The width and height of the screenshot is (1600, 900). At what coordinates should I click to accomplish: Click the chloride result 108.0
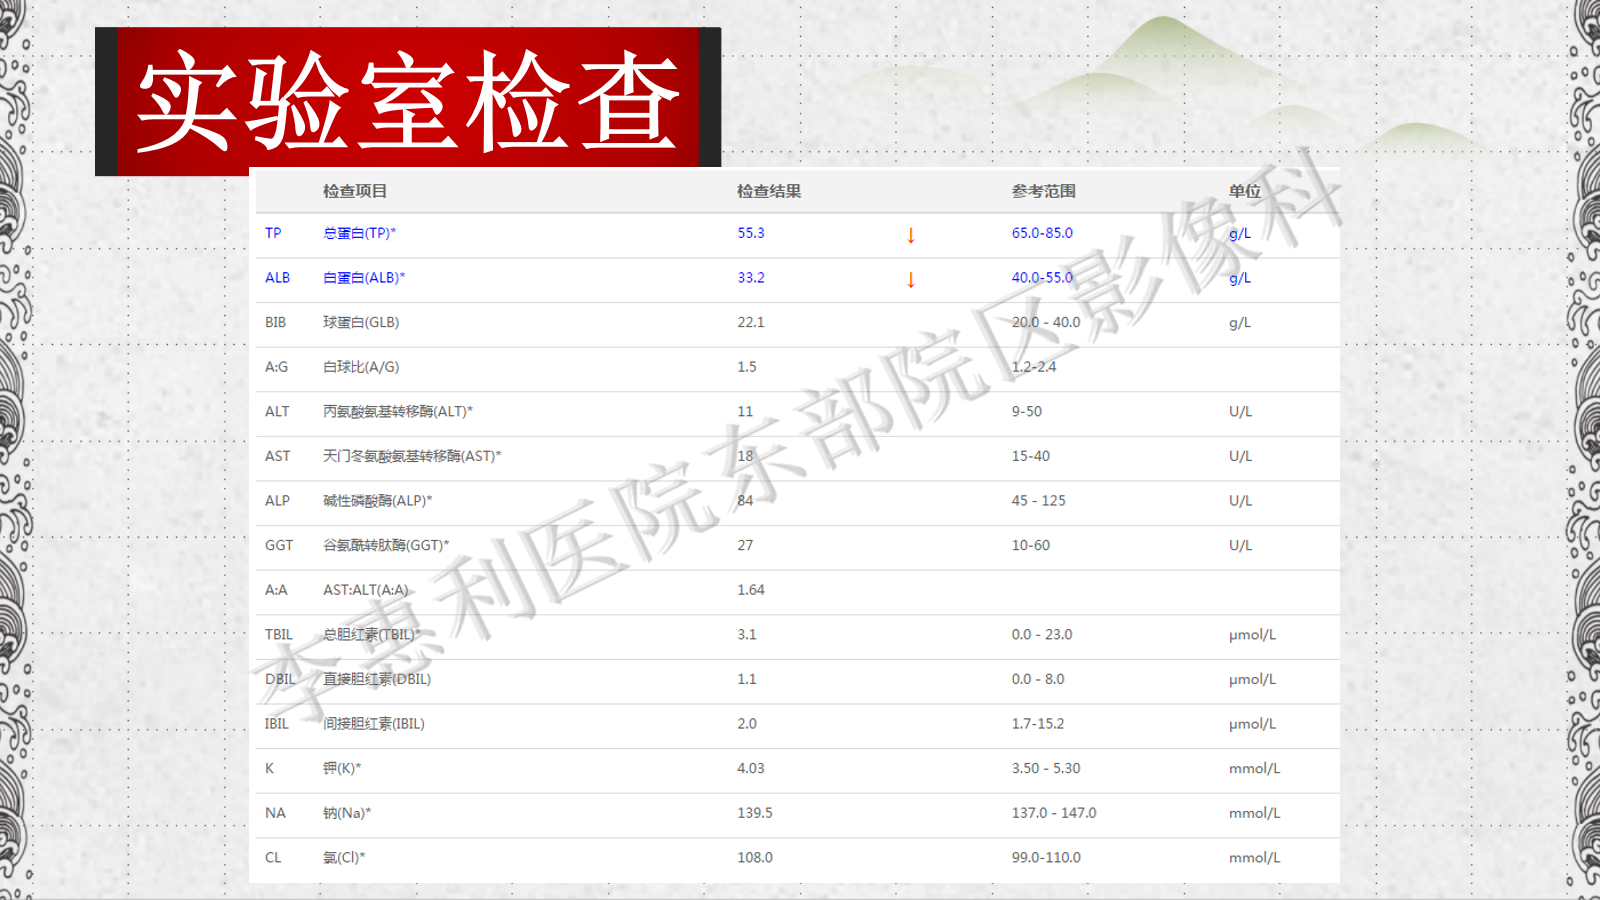pos(755,858)
